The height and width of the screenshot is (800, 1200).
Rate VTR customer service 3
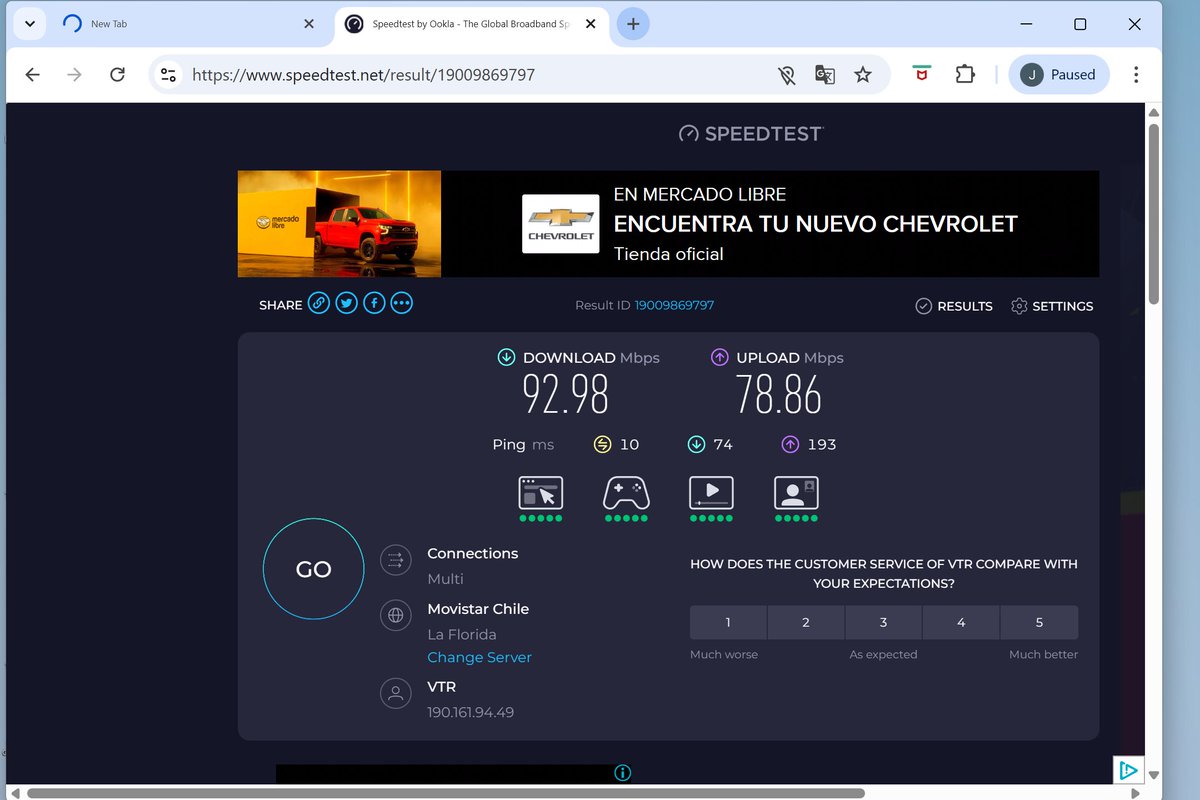(x=883, y=622)
